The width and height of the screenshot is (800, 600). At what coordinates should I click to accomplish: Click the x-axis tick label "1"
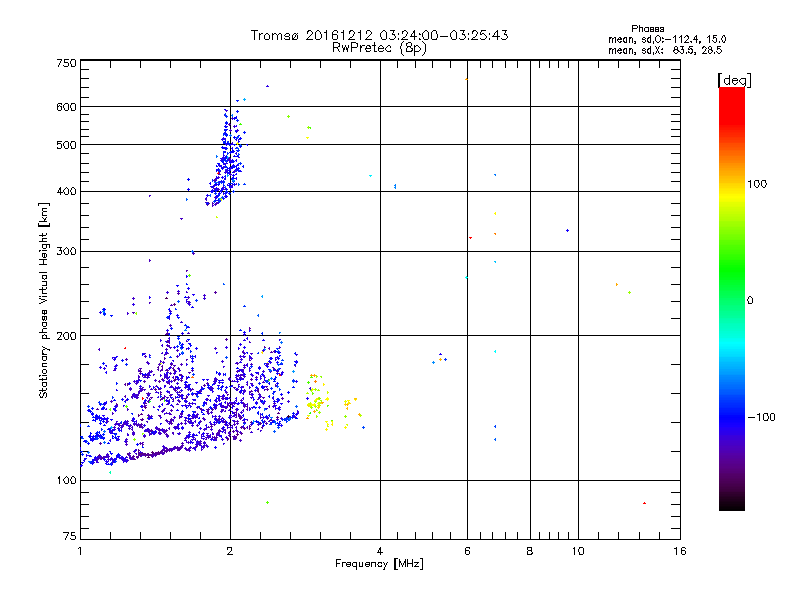pyautogui.click(x=80, y=551)
